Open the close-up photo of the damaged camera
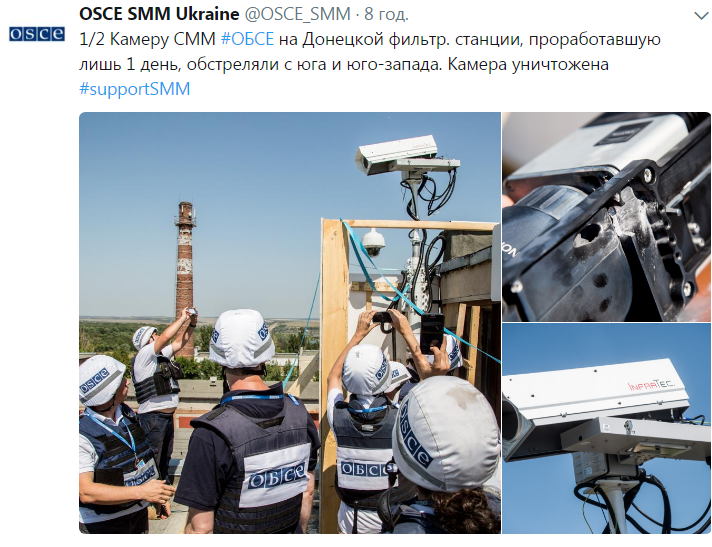Viewport: 712px width, 547px height. [606, 217]
